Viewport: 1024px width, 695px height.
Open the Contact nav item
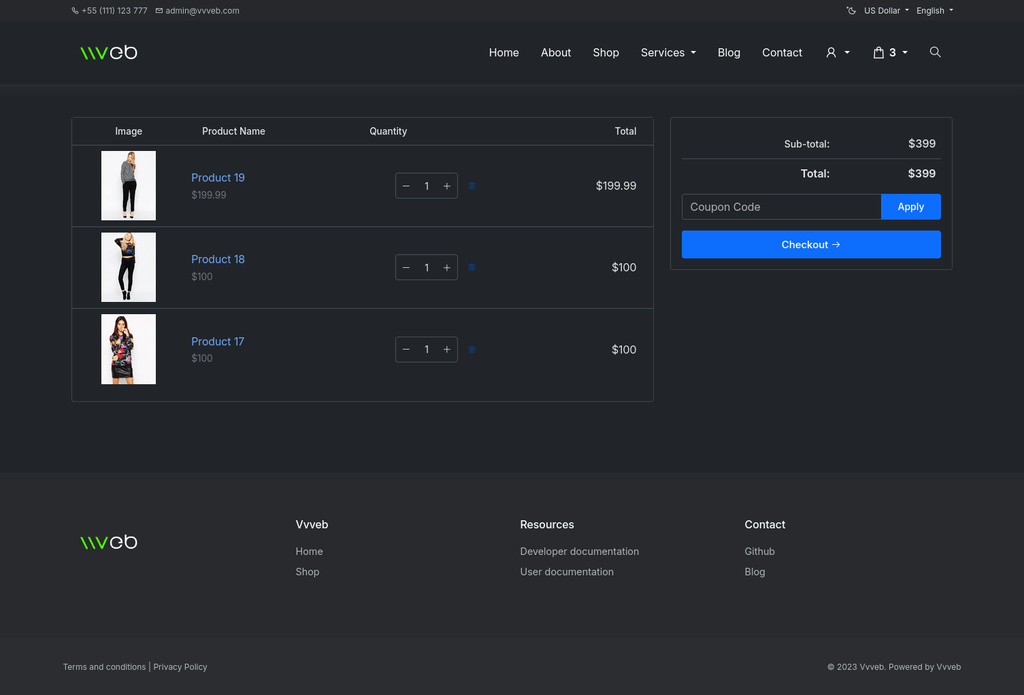coord(782,52)
